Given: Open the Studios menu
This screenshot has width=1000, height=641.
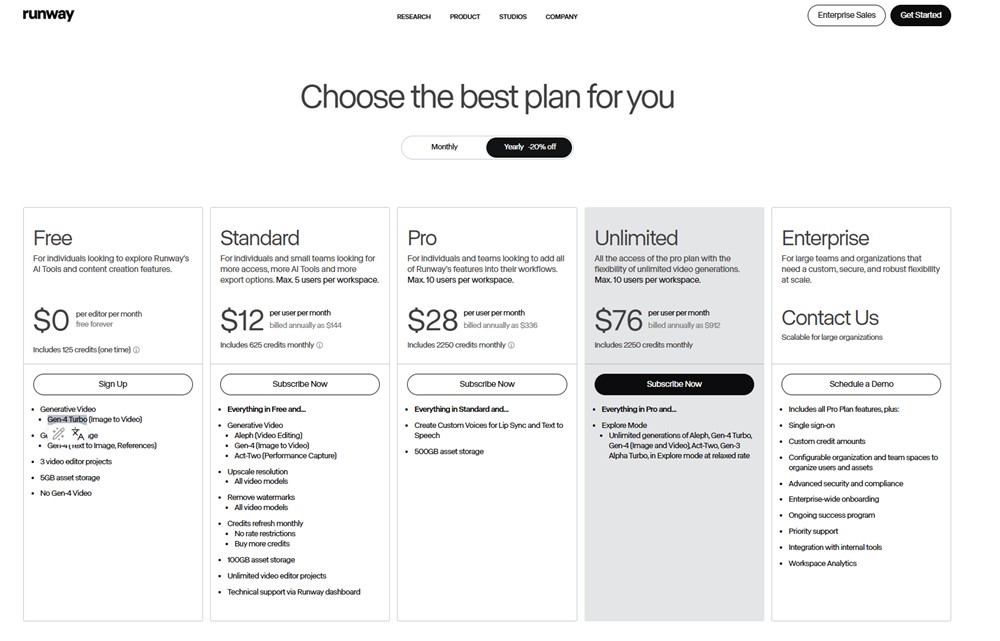Looking at the screenshot, I should click(513, 17).
